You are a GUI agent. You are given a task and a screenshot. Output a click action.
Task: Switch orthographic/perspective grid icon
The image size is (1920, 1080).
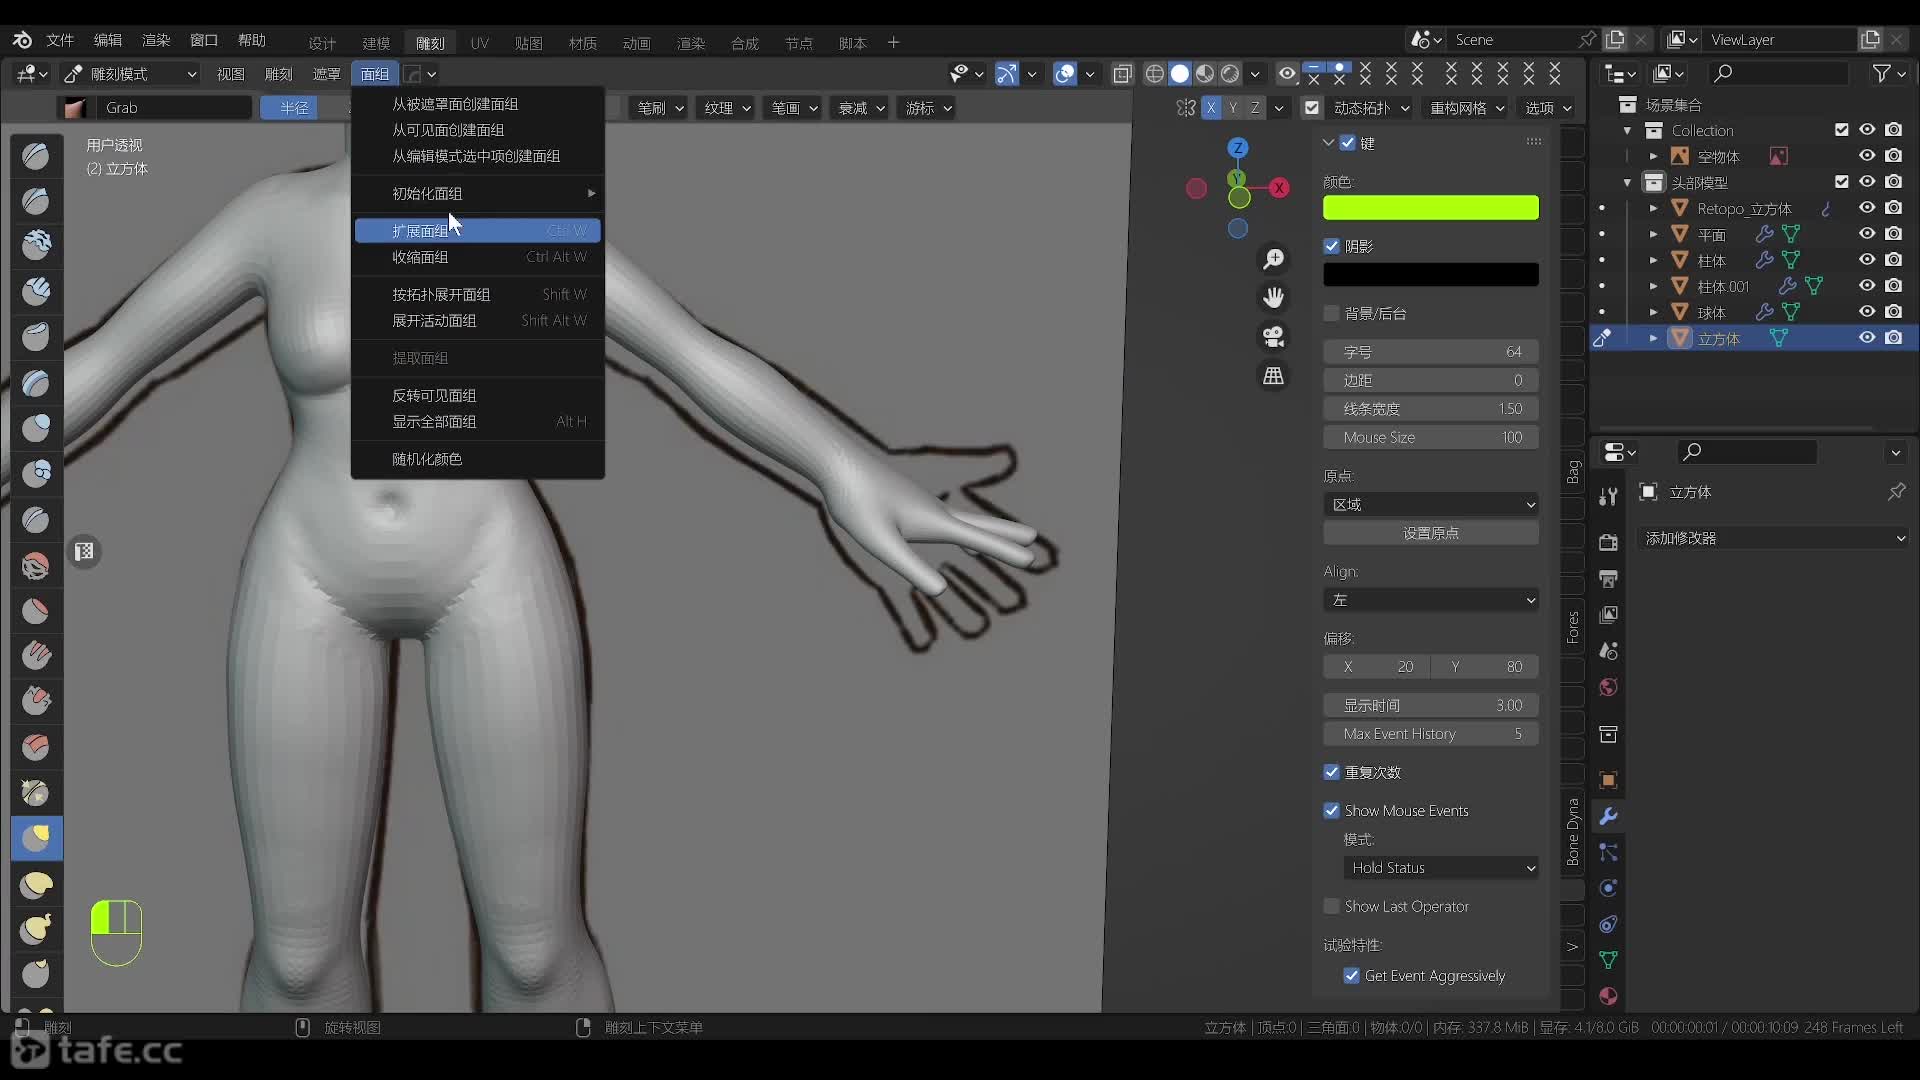1273,376
